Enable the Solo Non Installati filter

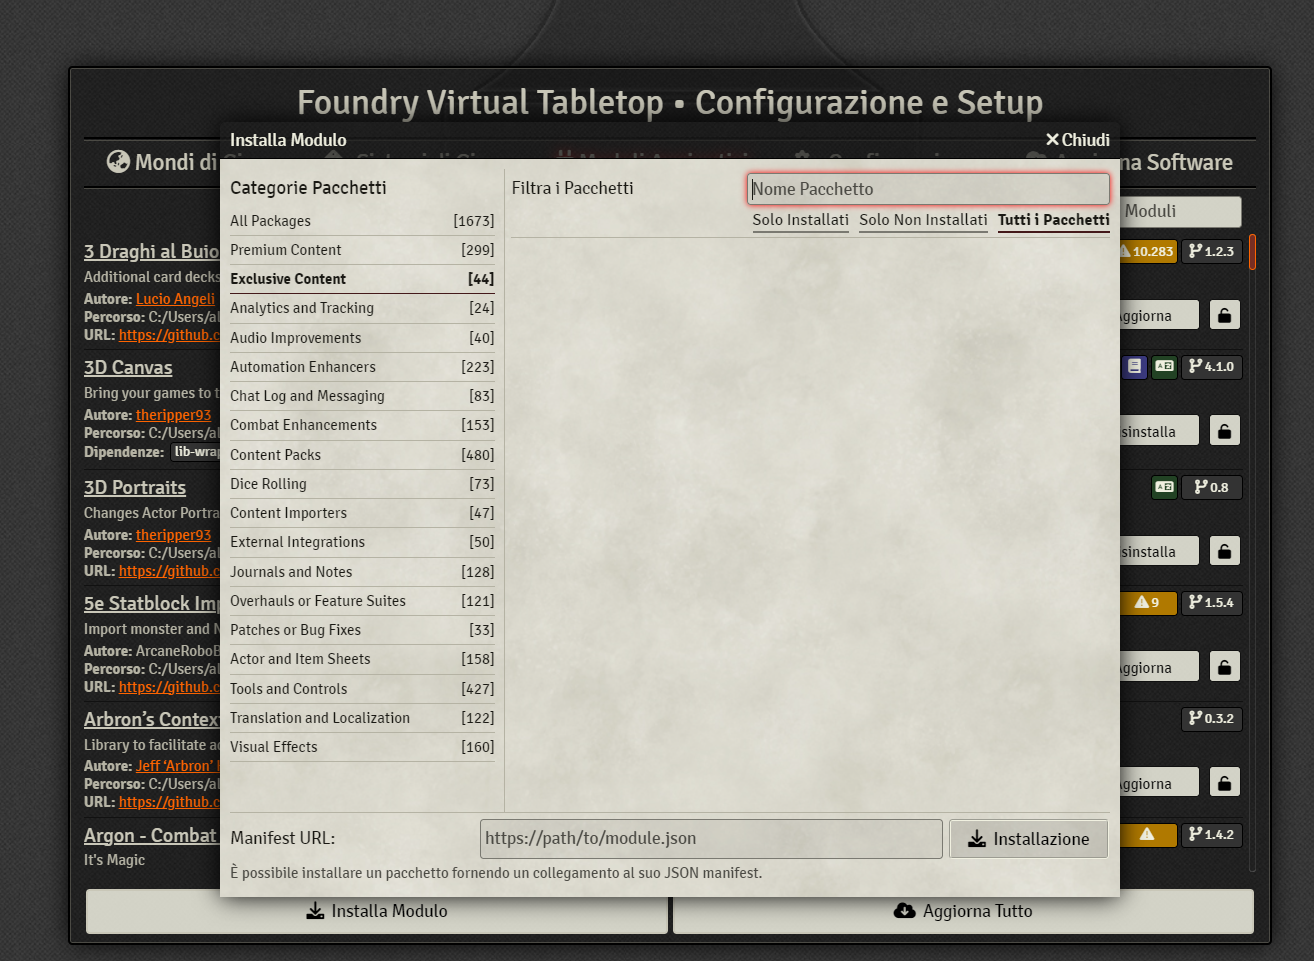tap(923, 220)
